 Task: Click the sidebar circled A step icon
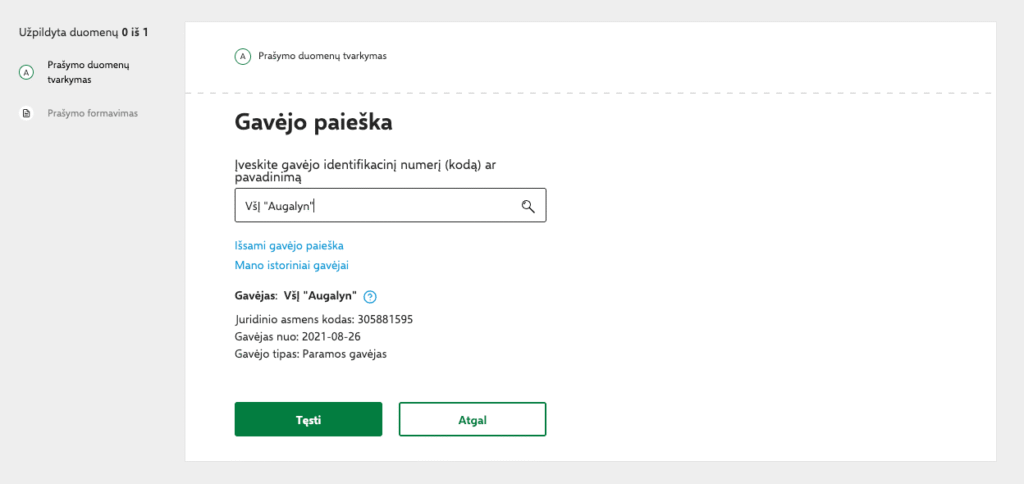[27, 73]
